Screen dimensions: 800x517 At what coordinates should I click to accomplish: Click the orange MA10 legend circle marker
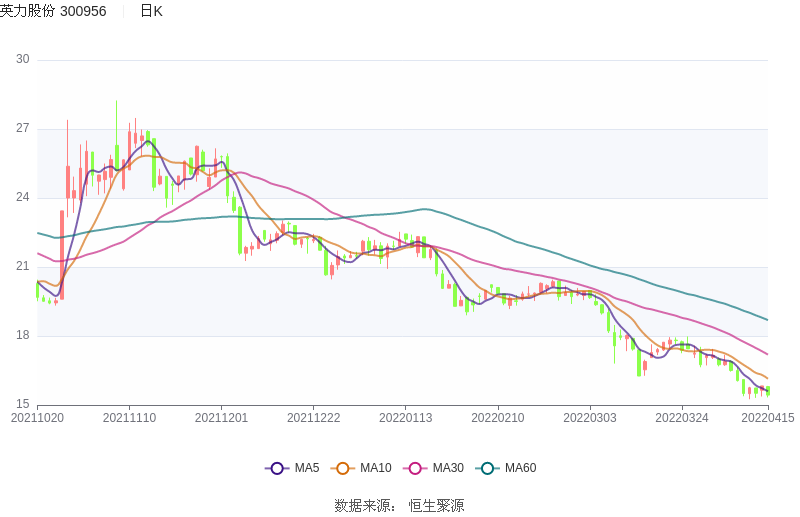coord(343,468)
